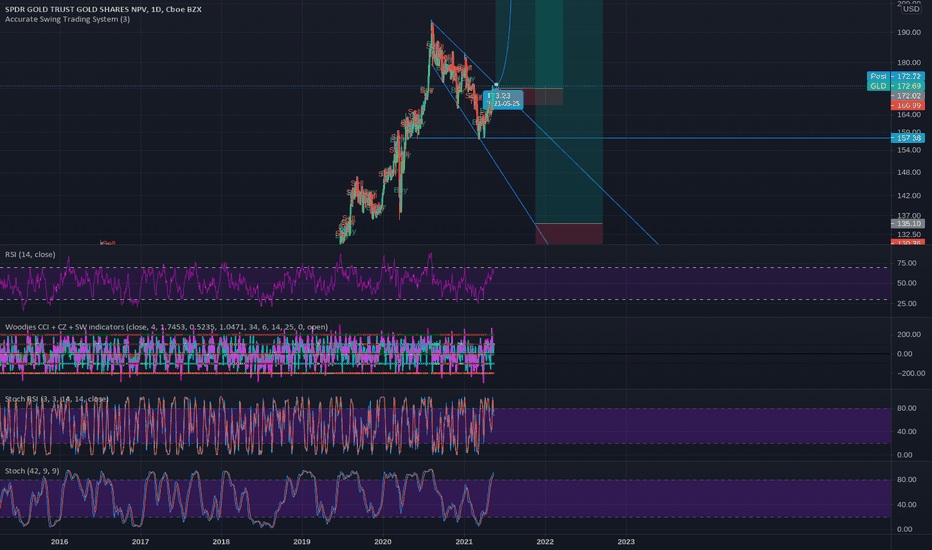Click the 132.50 price axis label
Image resolution: width=932 pixels, height=550 pixels.
point(909,234)
